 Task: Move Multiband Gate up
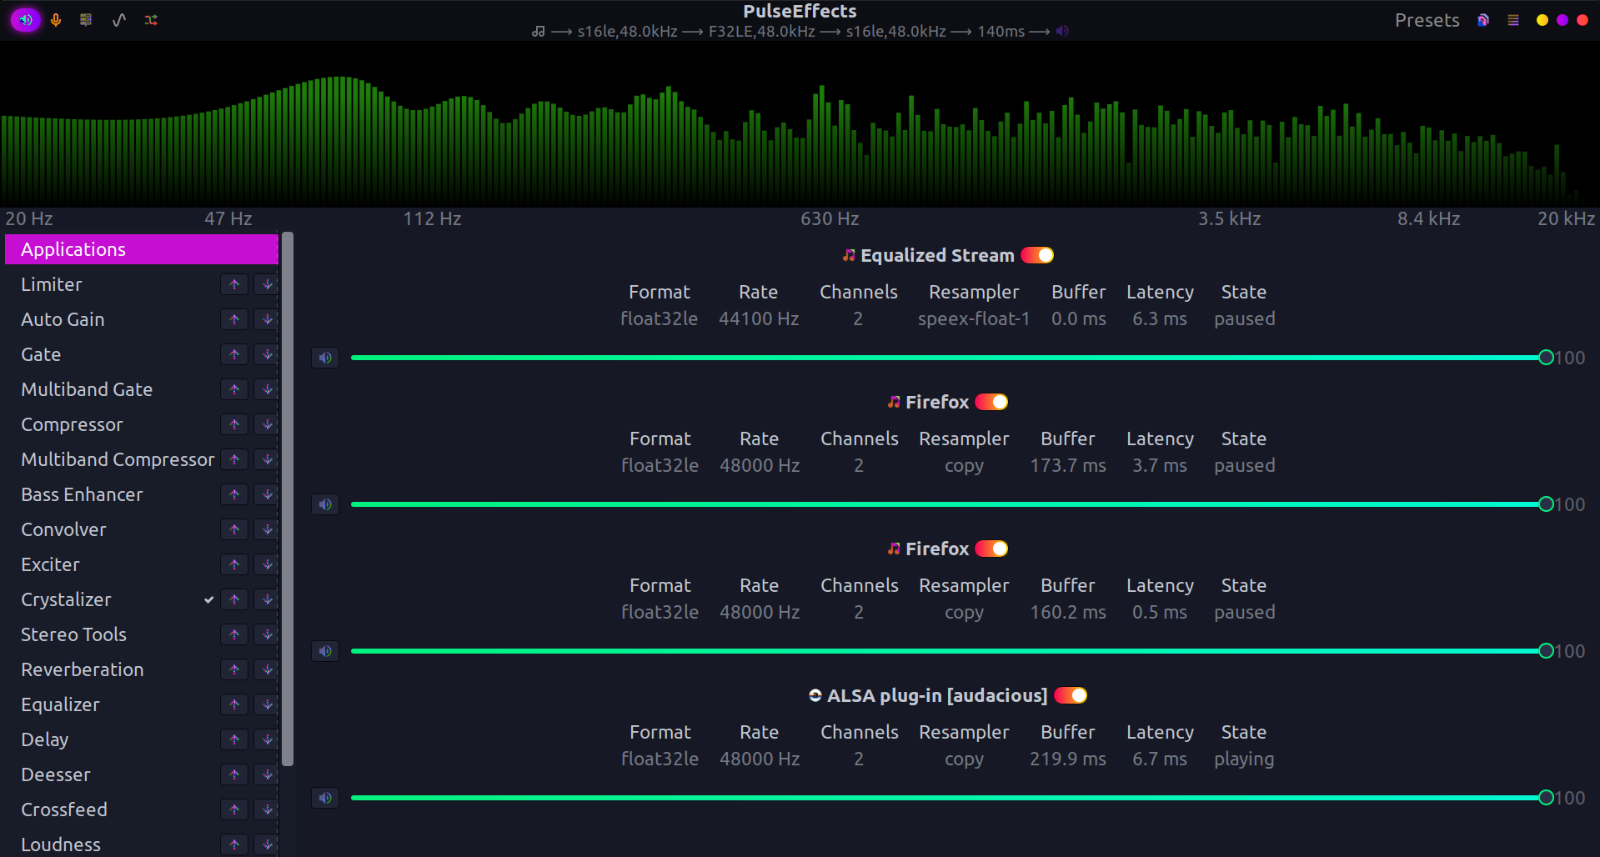tap(234, 390)
